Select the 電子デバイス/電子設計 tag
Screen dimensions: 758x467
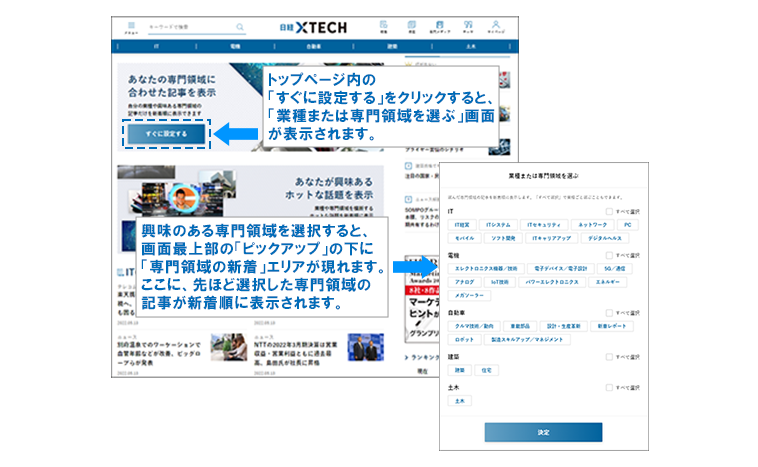tap(560, 269)
